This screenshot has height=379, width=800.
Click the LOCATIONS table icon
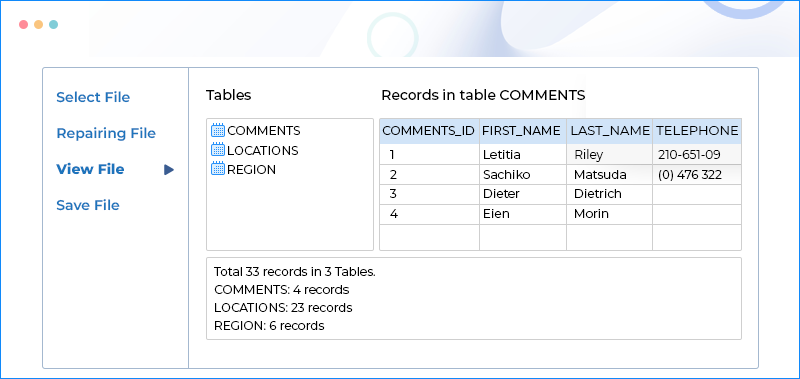[218, 150]
